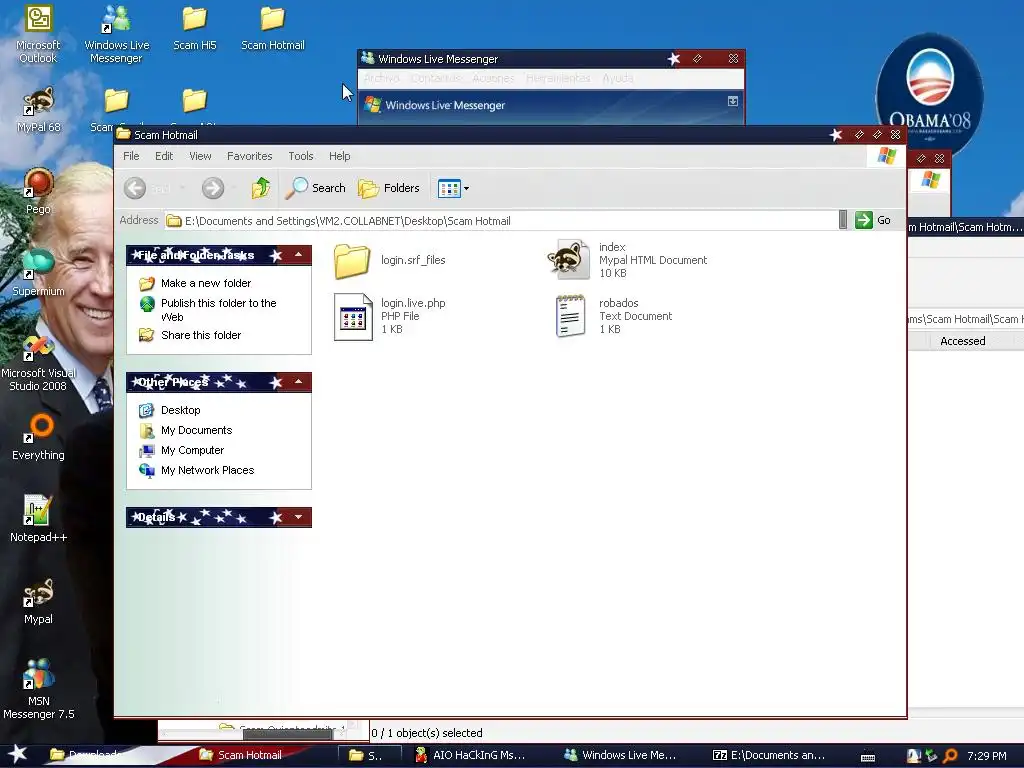The width and height of the screenshot is (1024, 768).
Task: Expand the address bar dropdown arrow
Action: point(842,220)
